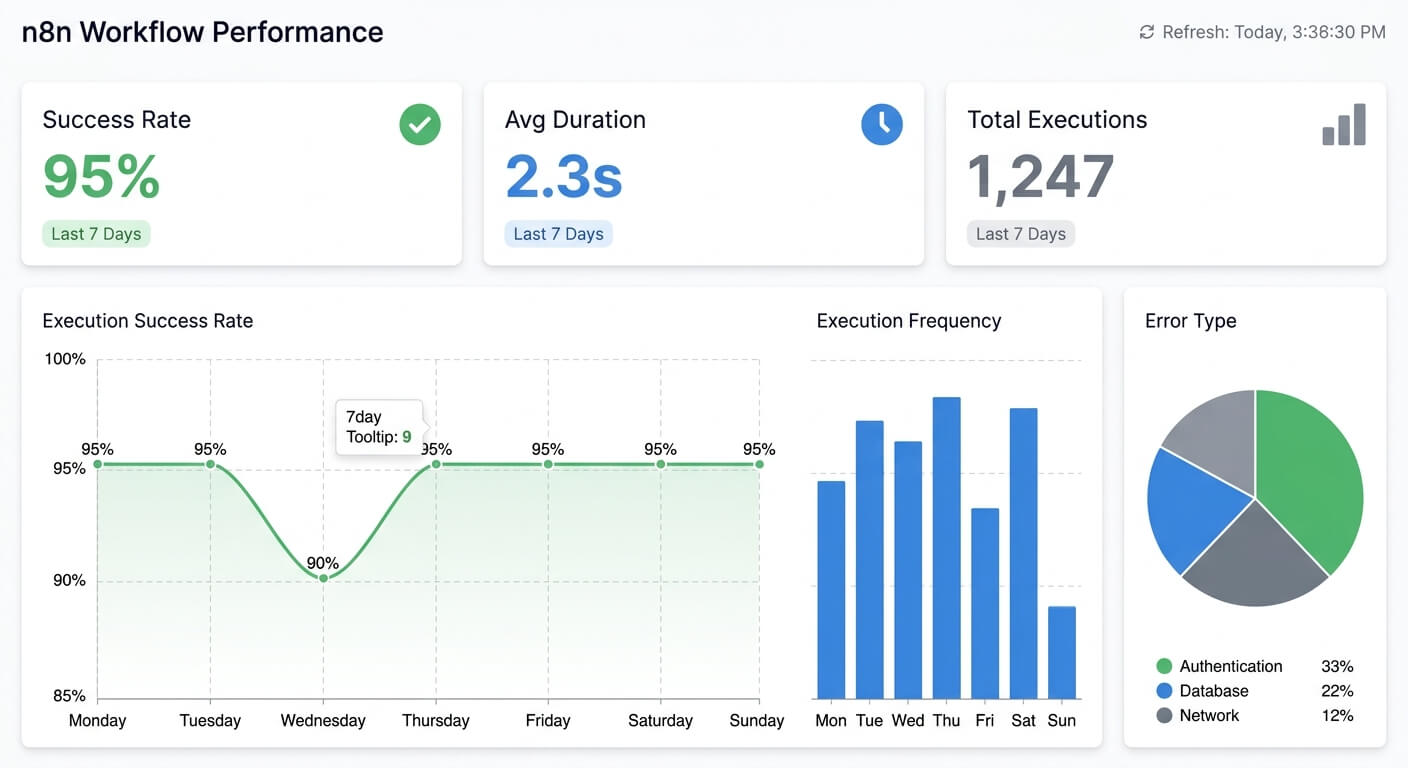Click the bar chart Total Executions icon
Image resolution: width=1408 pixels, height=768 pixels.
[1344, 125]
